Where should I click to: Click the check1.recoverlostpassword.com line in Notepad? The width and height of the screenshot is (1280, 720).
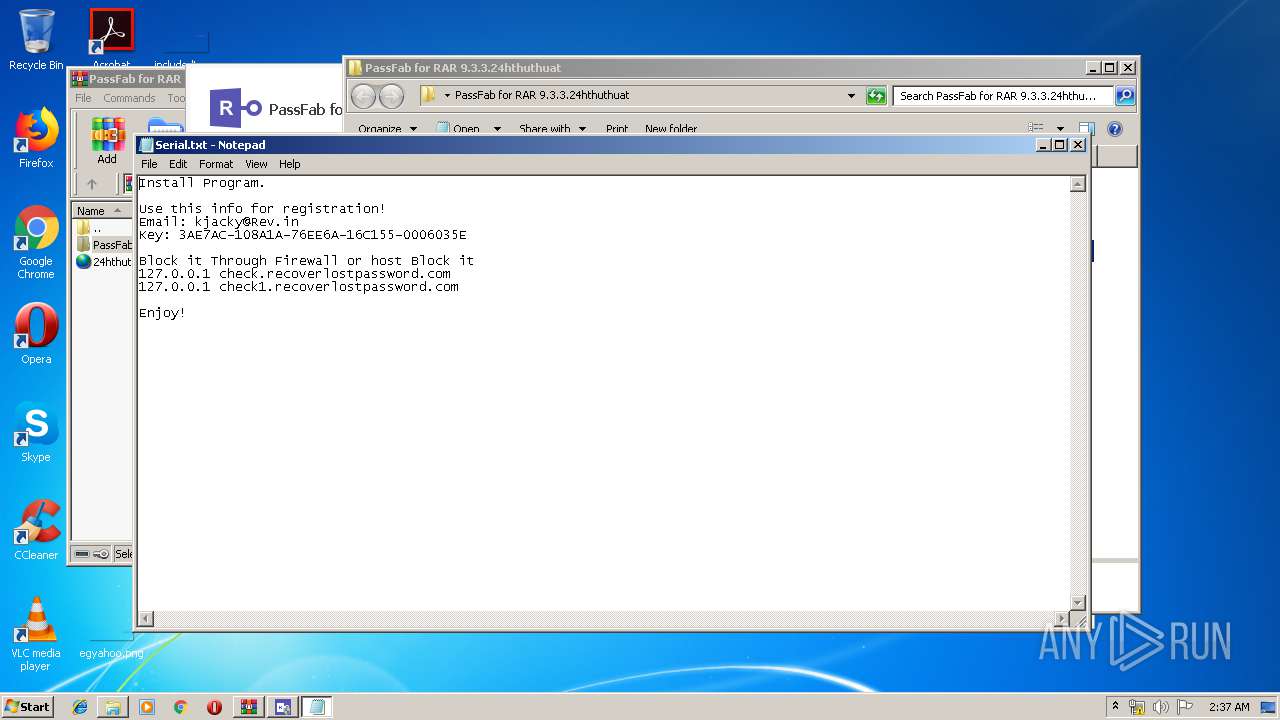(299, 287)
